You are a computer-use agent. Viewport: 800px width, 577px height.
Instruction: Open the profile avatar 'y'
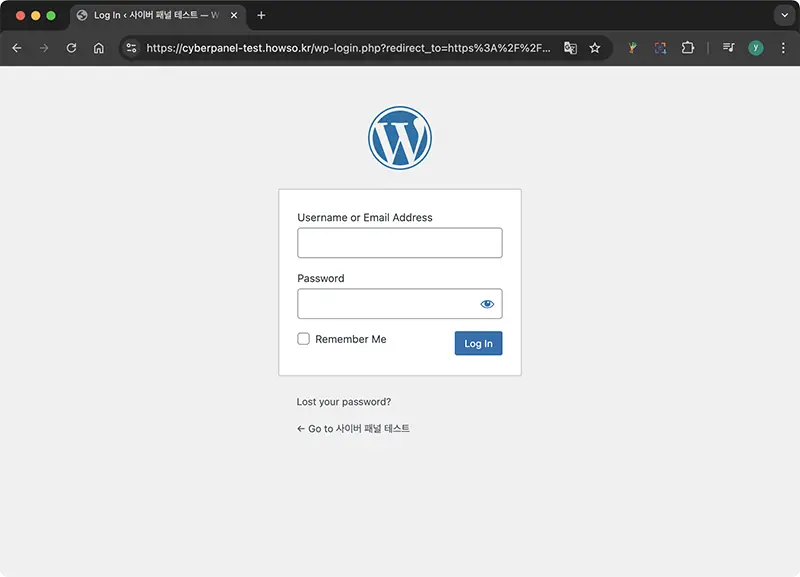[x=756, y=48]
